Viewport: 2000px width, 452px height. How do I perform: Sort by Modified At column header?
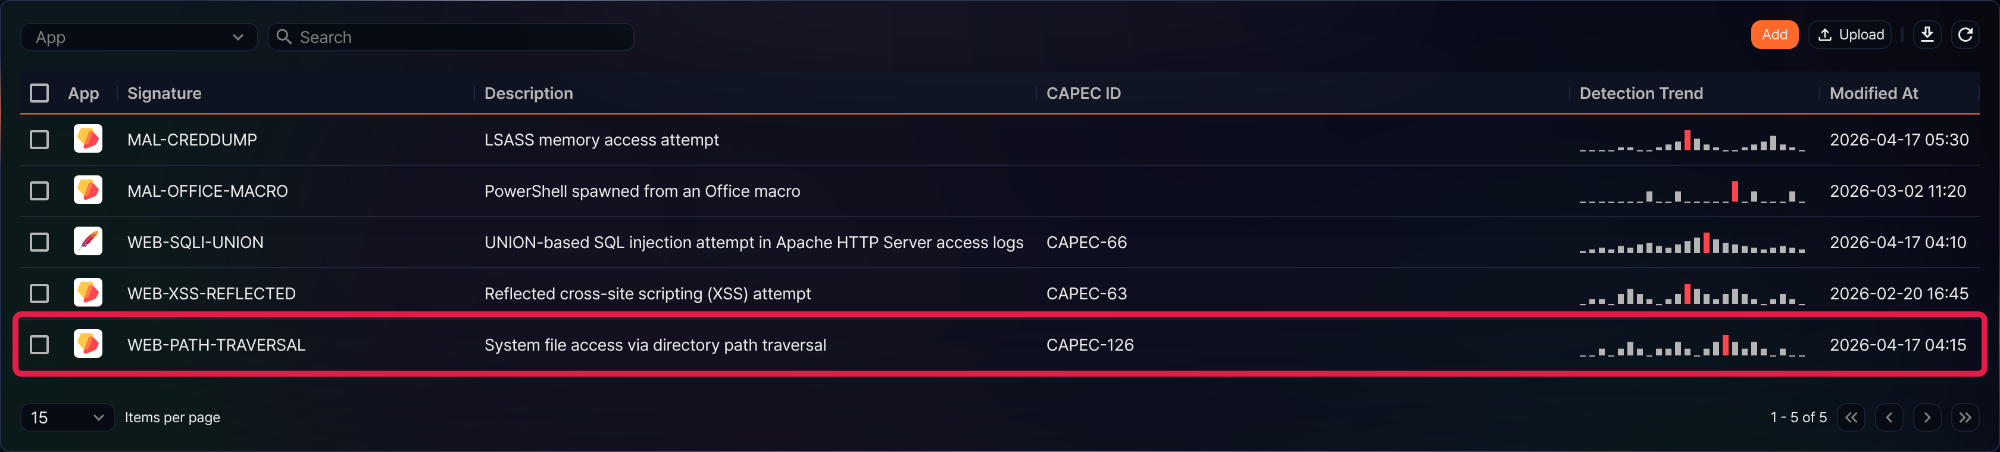(x=1873, y=93)
